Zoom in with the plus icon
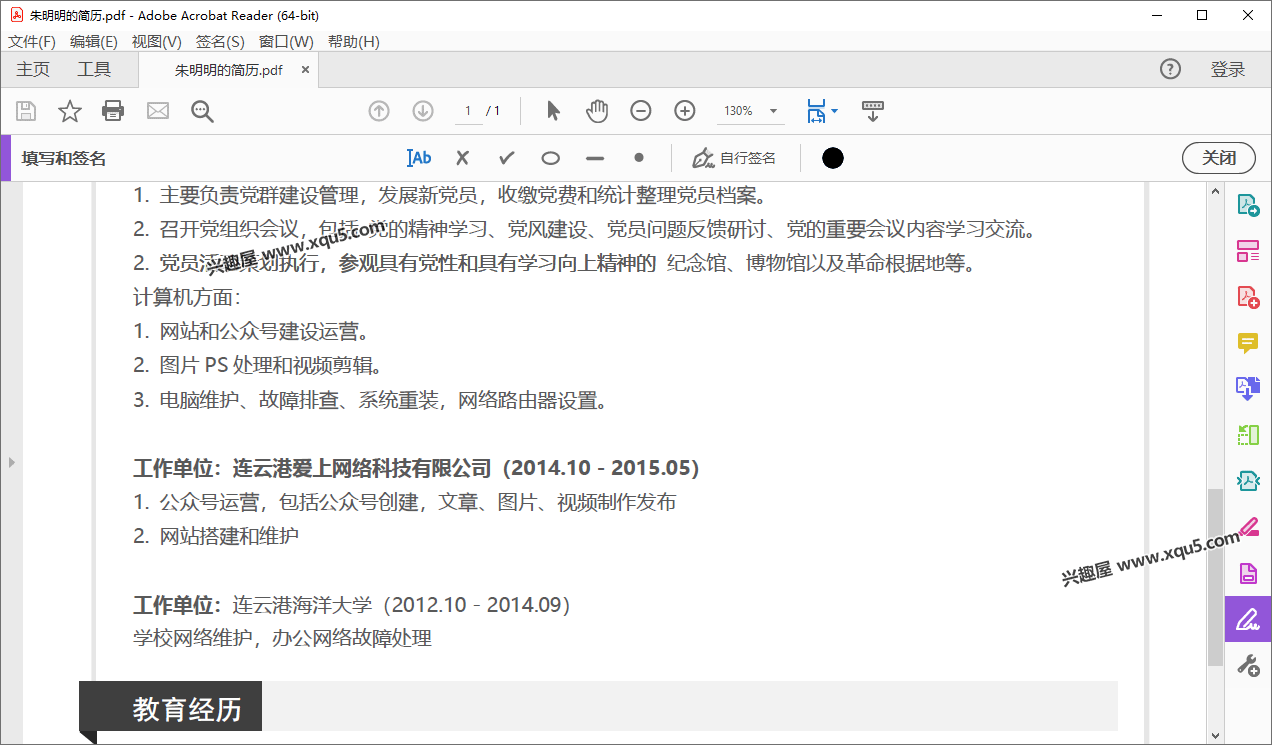Screen dimensions: 1272x745 [685, 111]
